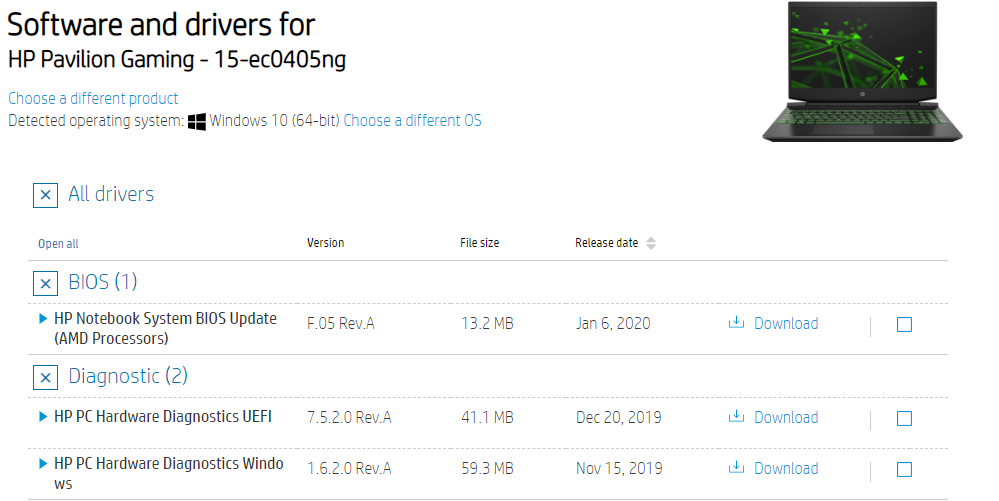Collapse BIOS section with X box
The height and width of the screenshot is (501, 999).
[x=45, y=283]
